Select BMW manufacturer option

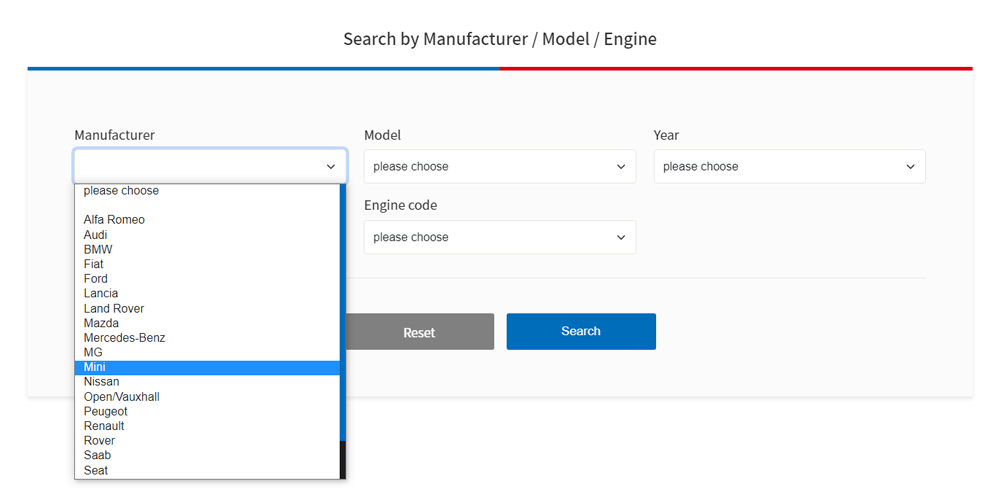coord(207,249)
